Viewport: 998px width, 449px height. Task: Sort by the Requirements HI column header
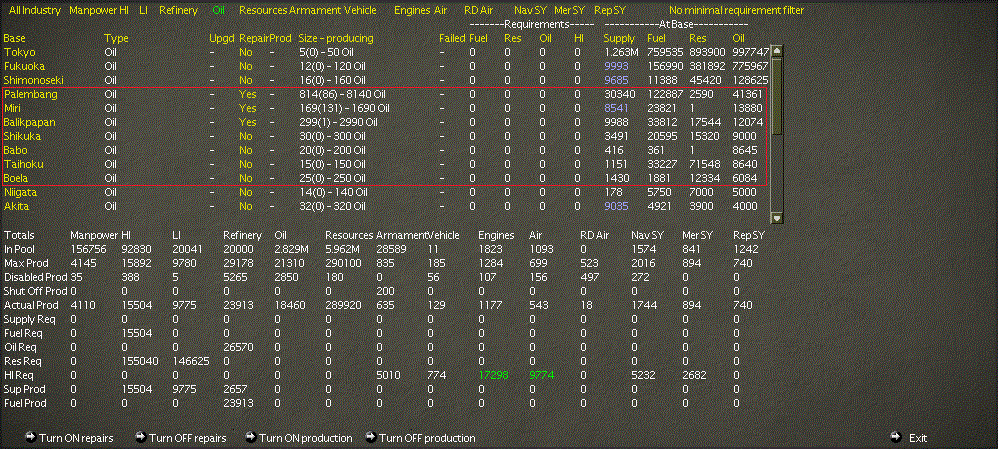pos(578,38)
